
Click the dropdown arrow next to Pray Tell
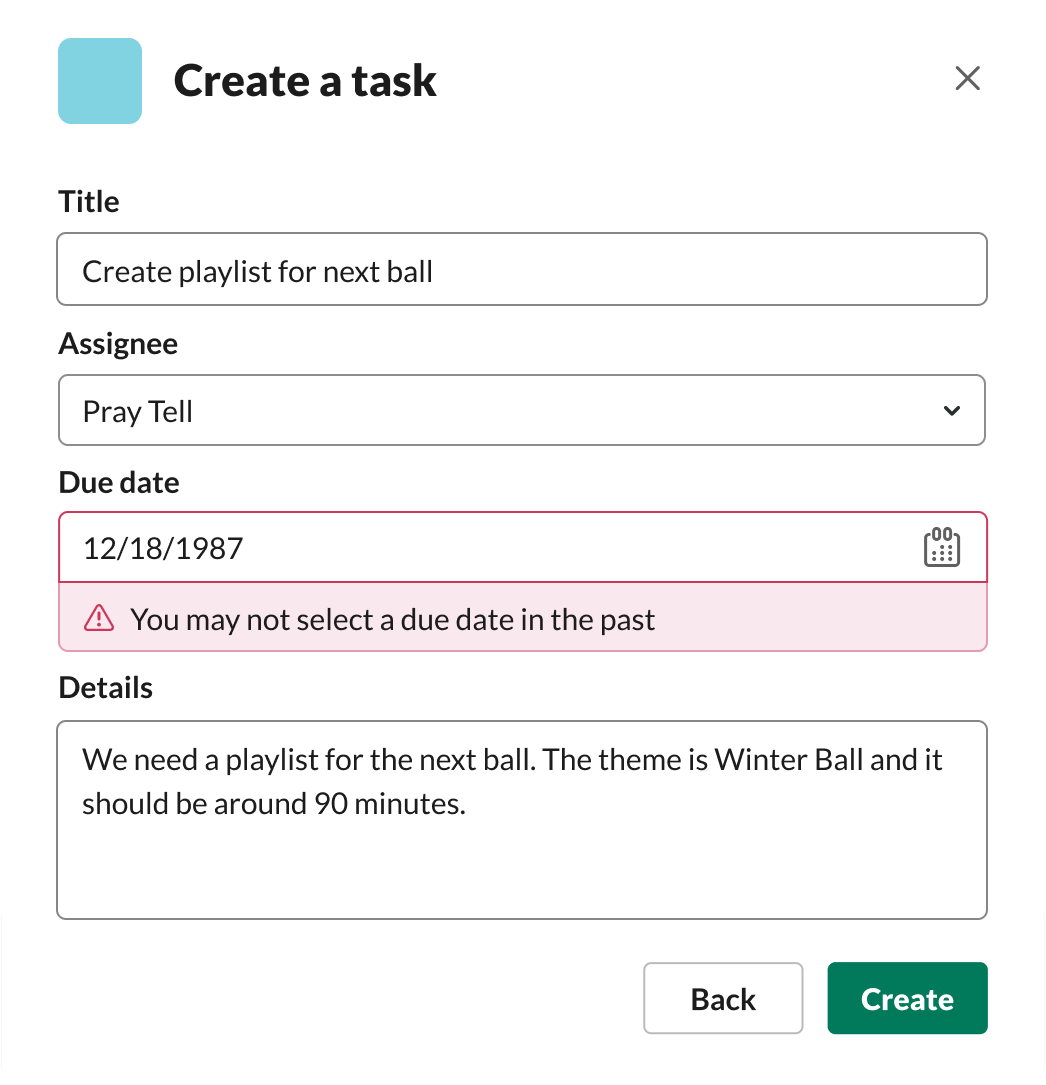pos(952,410)
